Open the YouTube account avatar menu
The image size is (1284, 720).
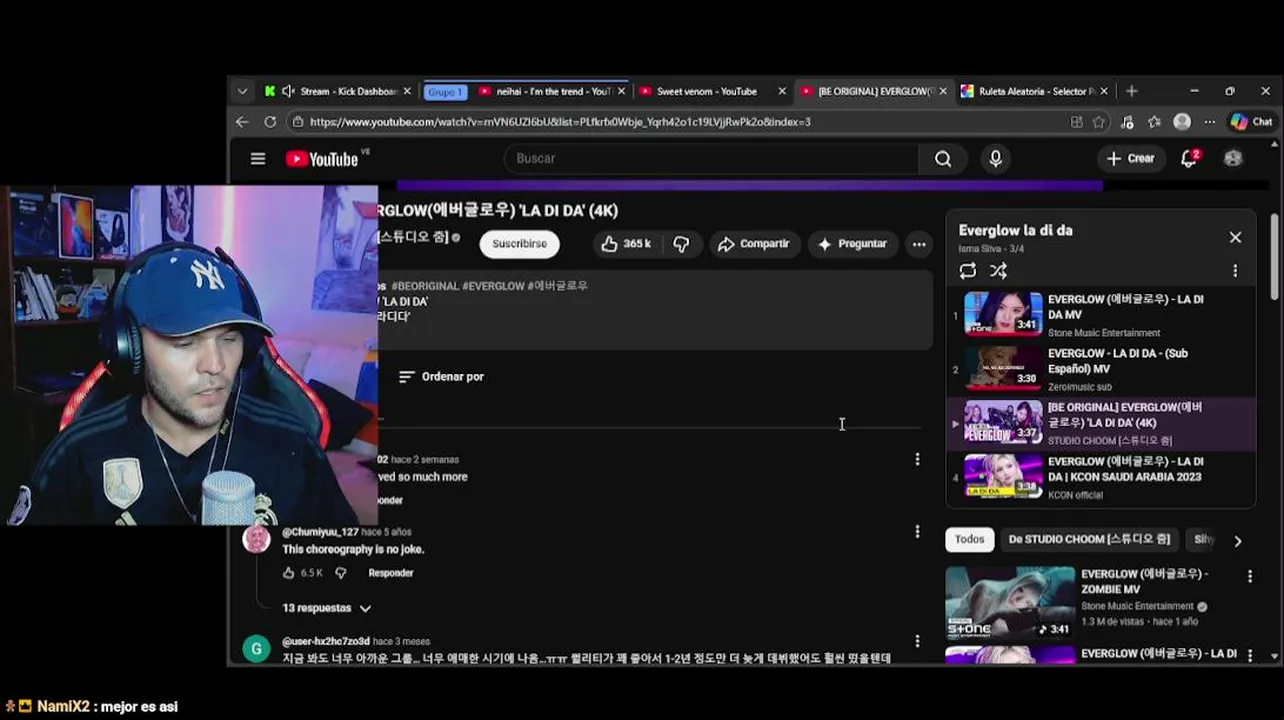pos(1233,158)
